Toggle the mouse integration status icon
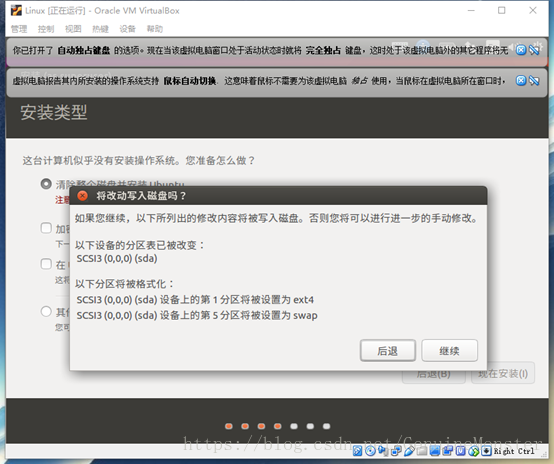The image size is (554, 464). (x=473, y=451)
